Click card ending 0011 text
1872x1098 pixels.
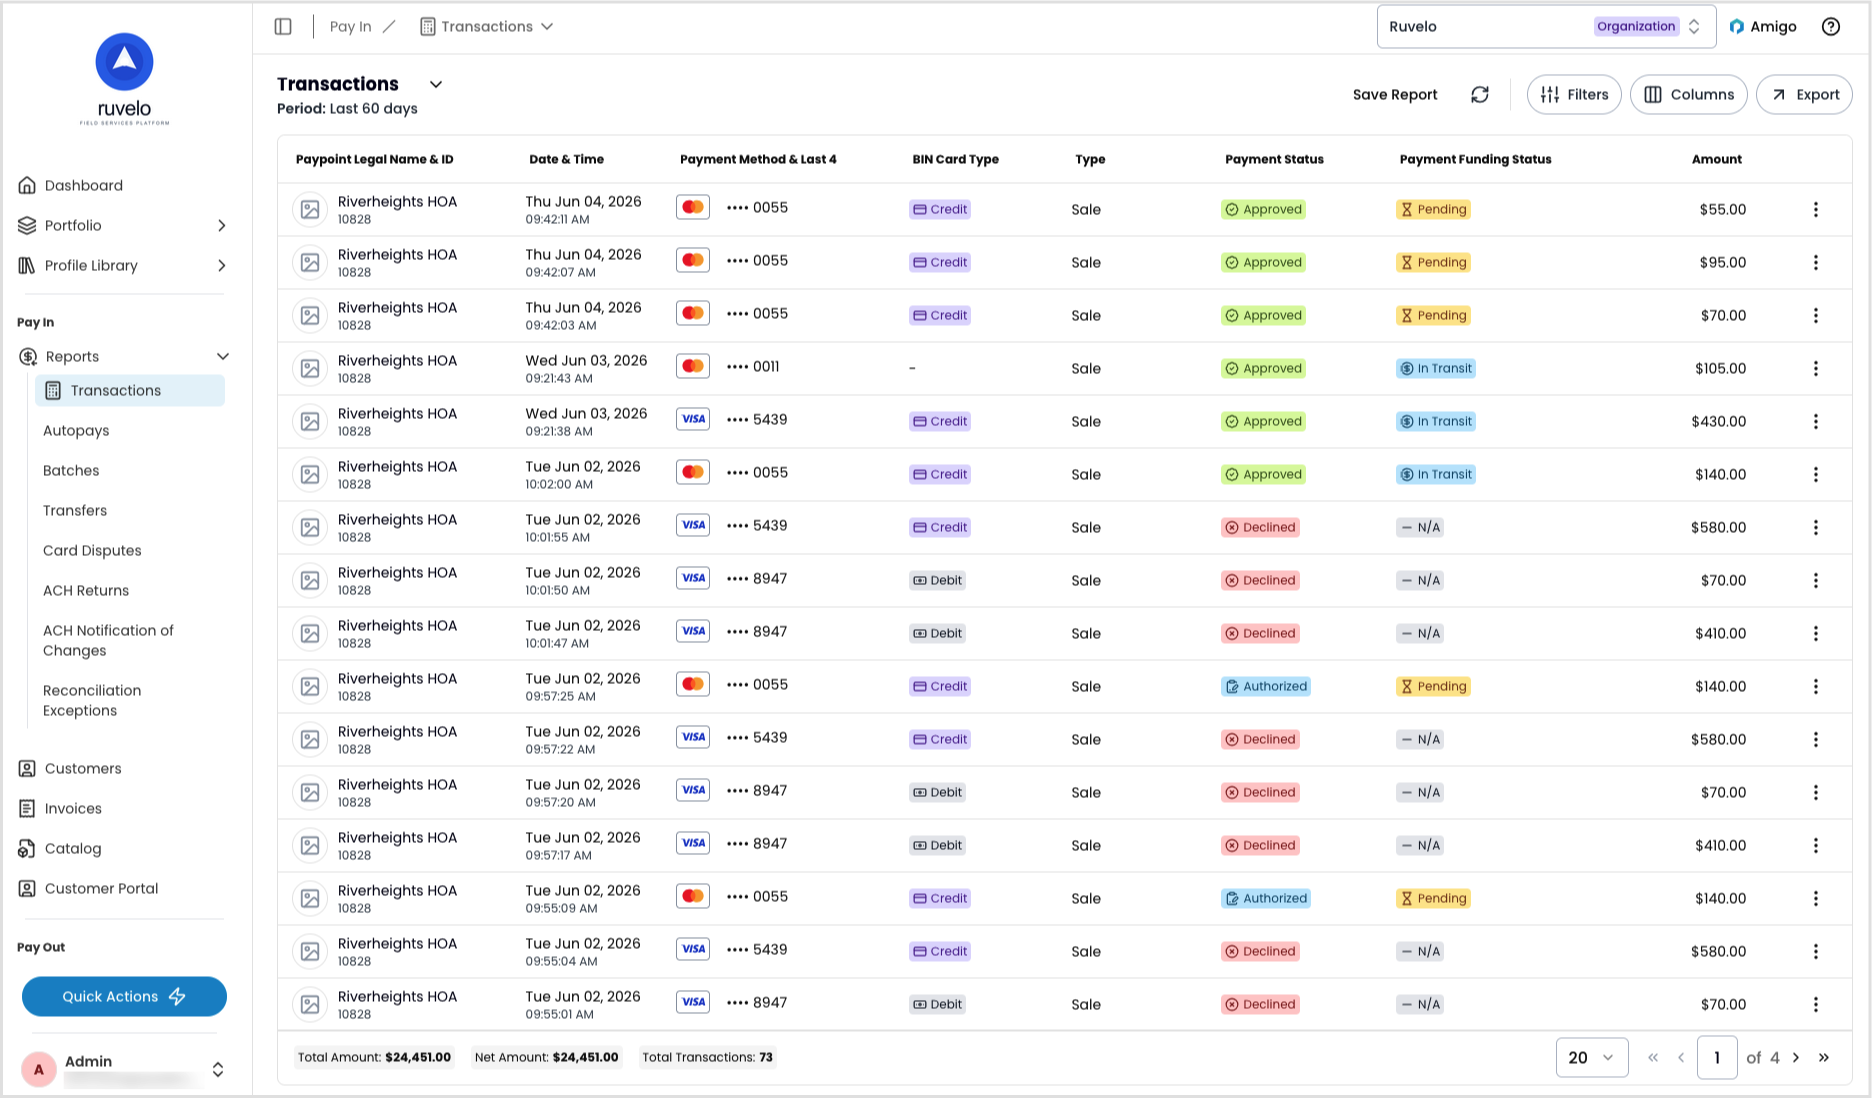[x=753, y=367]
